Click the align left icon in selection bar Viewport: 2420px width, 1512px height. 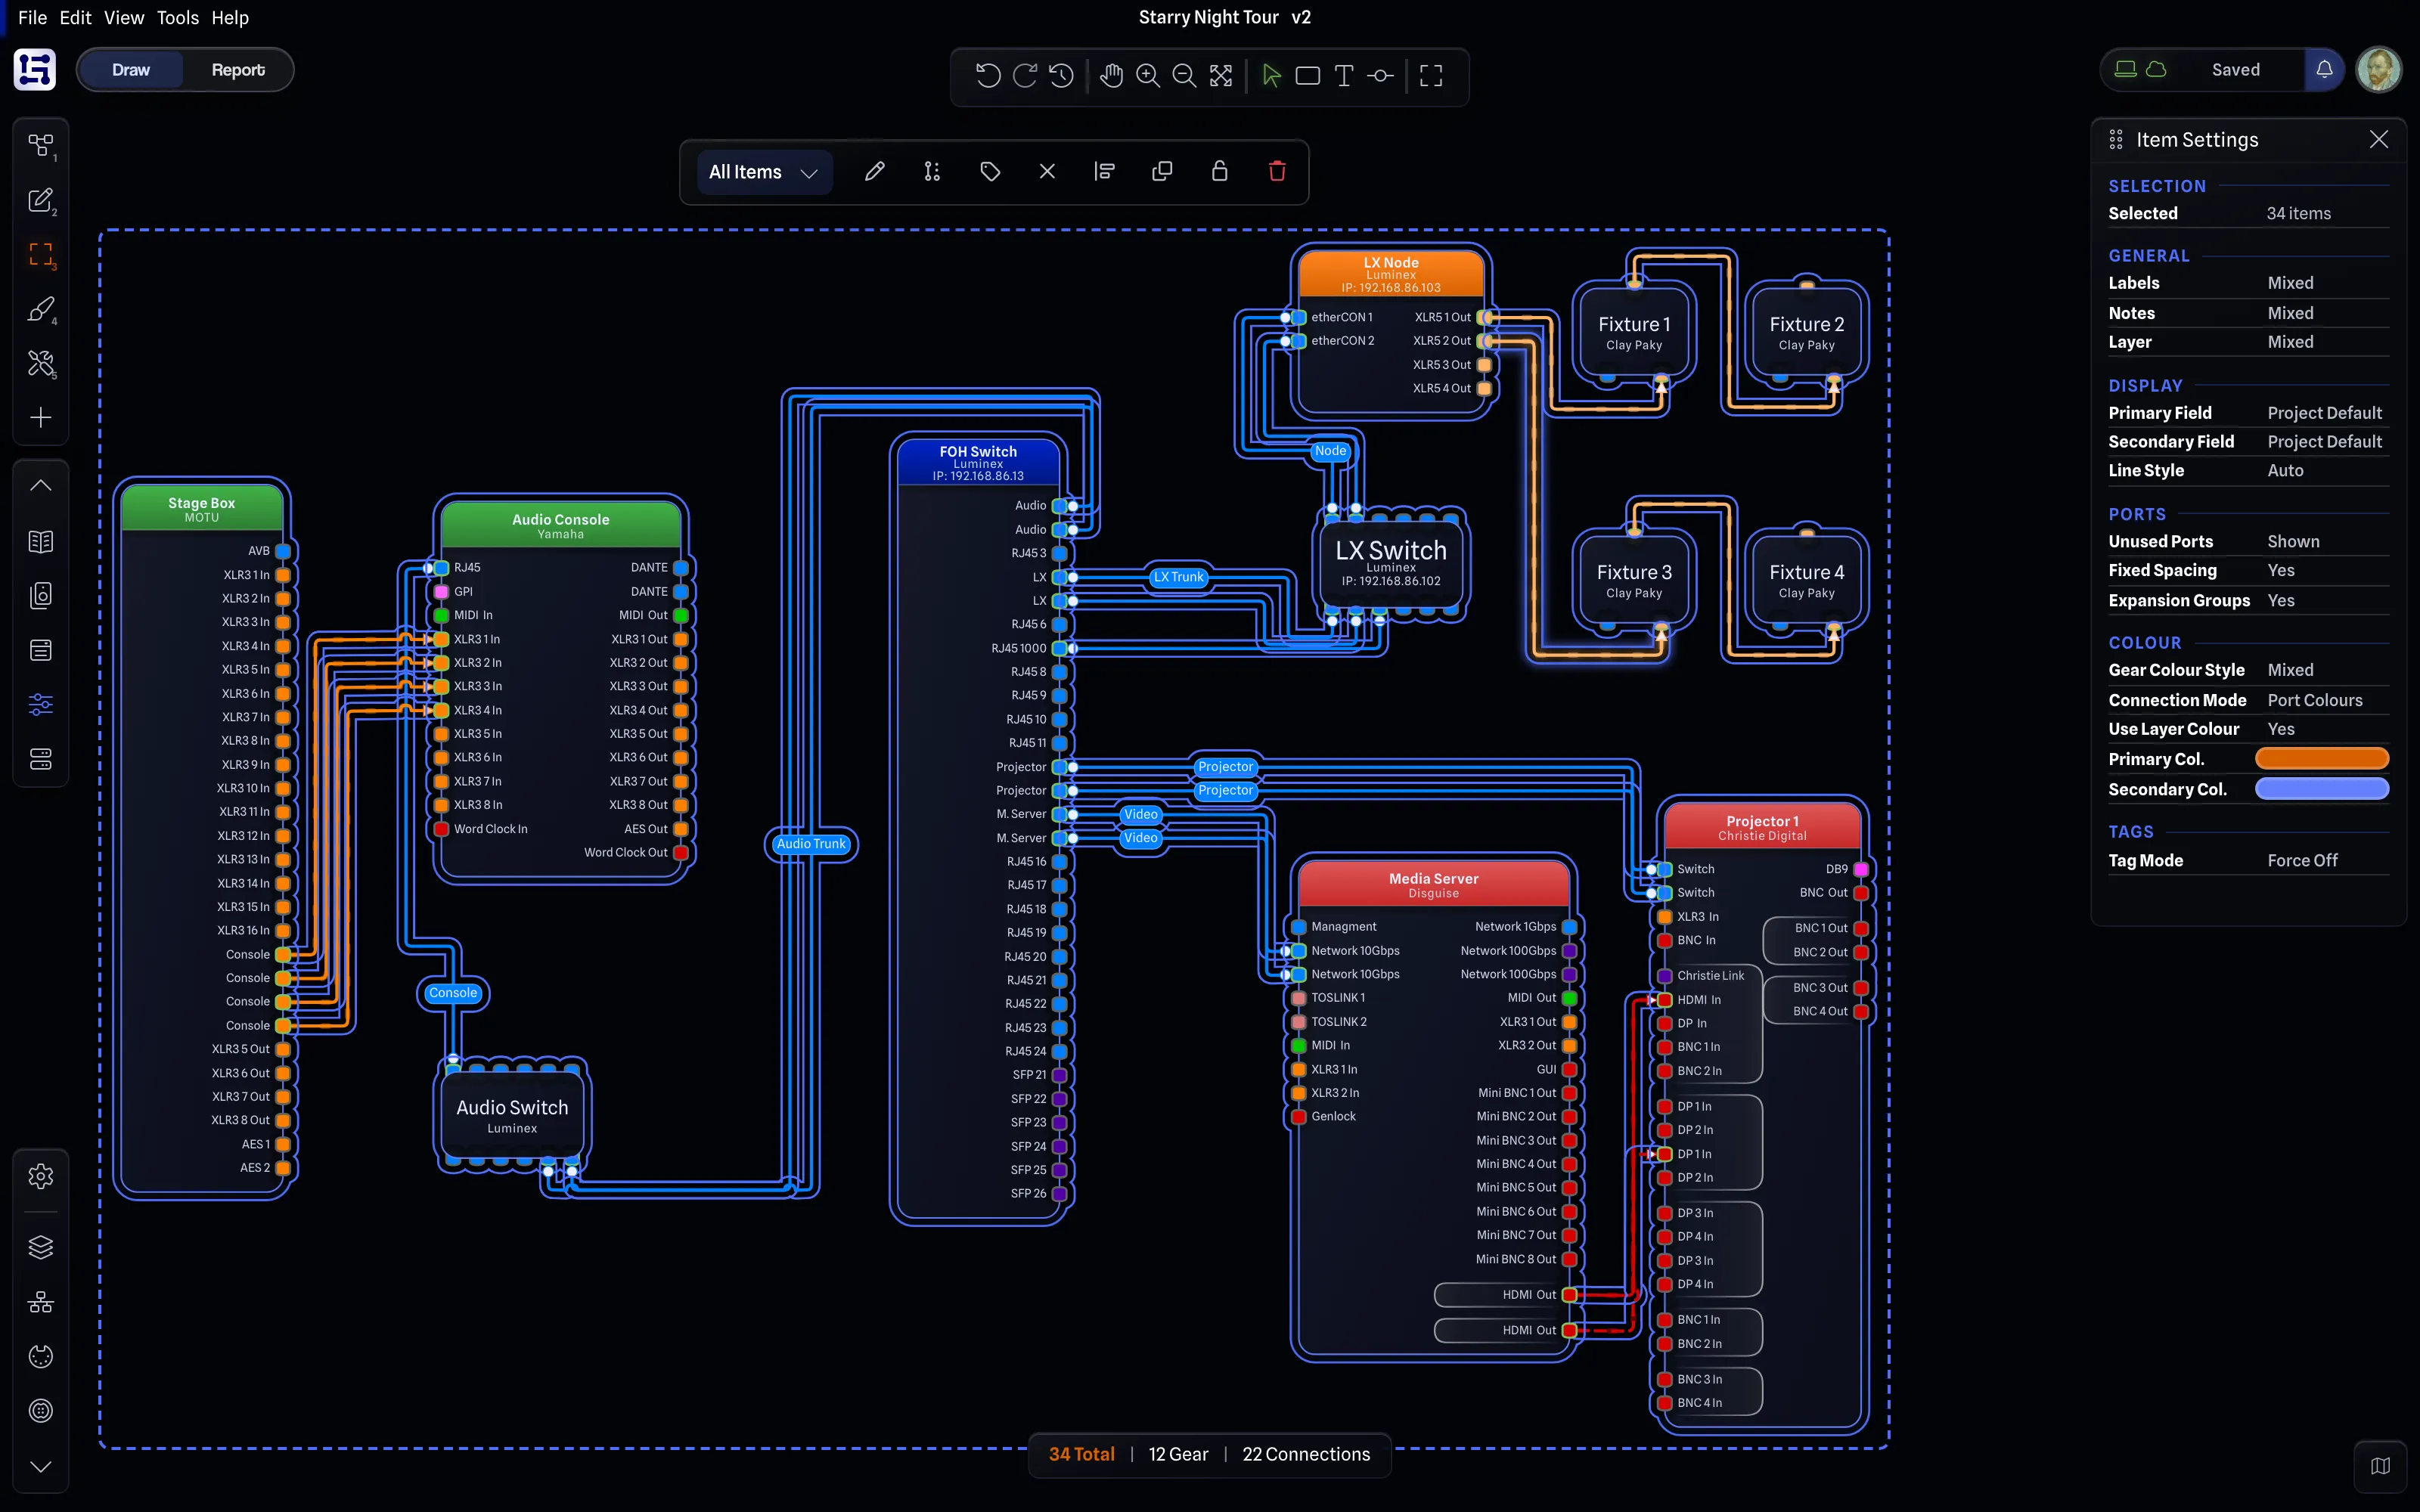1104,172
